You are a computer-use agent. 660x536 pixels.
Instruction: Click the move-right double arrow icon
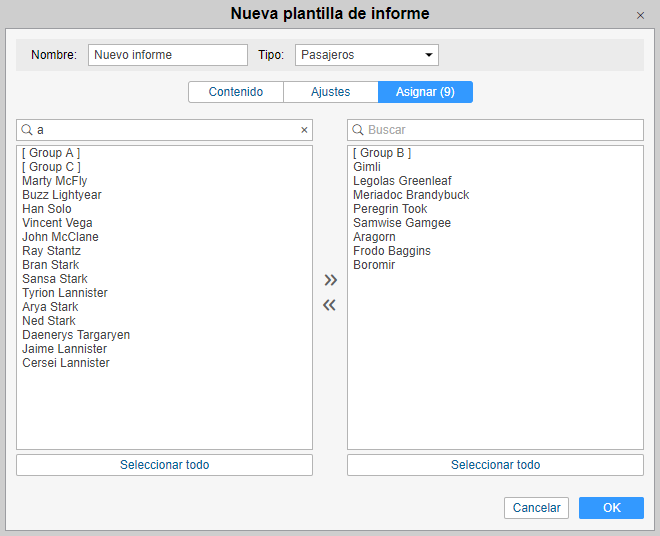click(330, 280)
